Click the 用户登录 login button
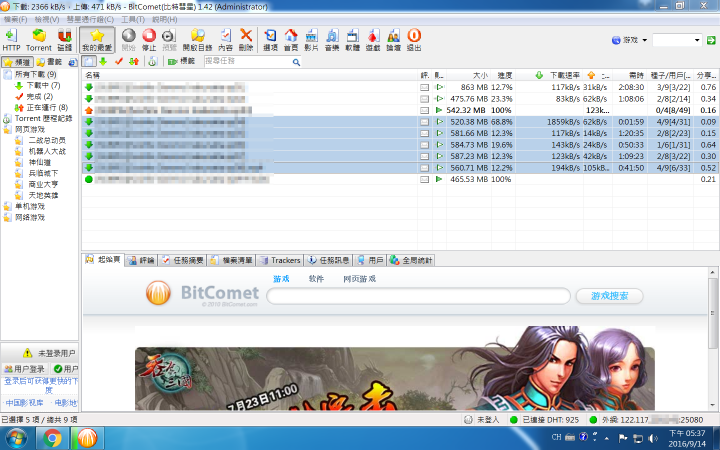This screenshot has width=720, height=450. point(25,369)
